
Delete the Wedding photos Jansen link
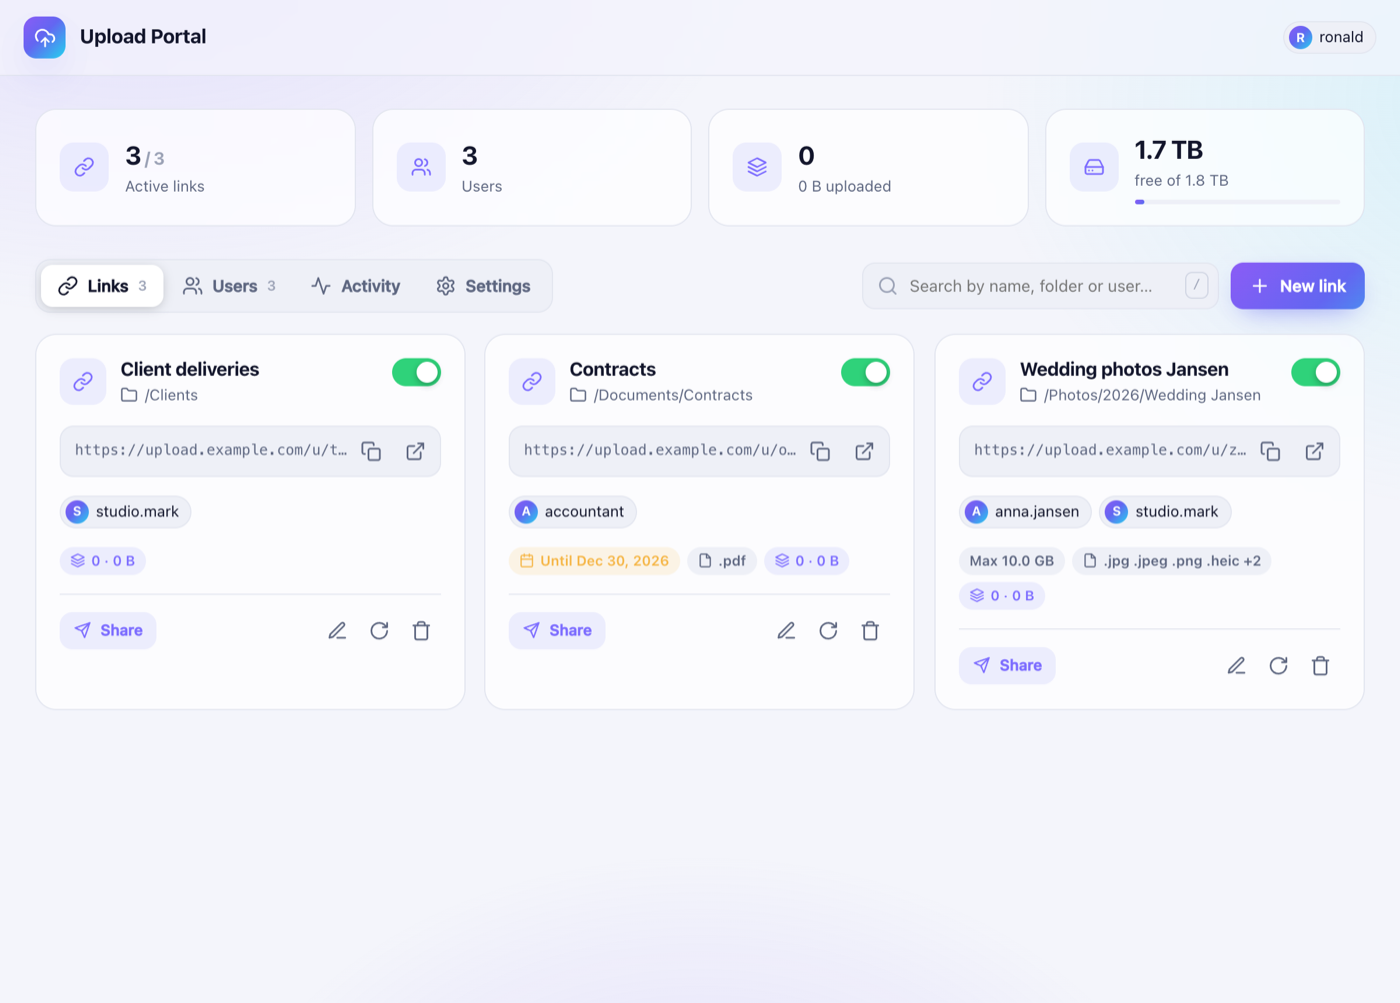1320,666
